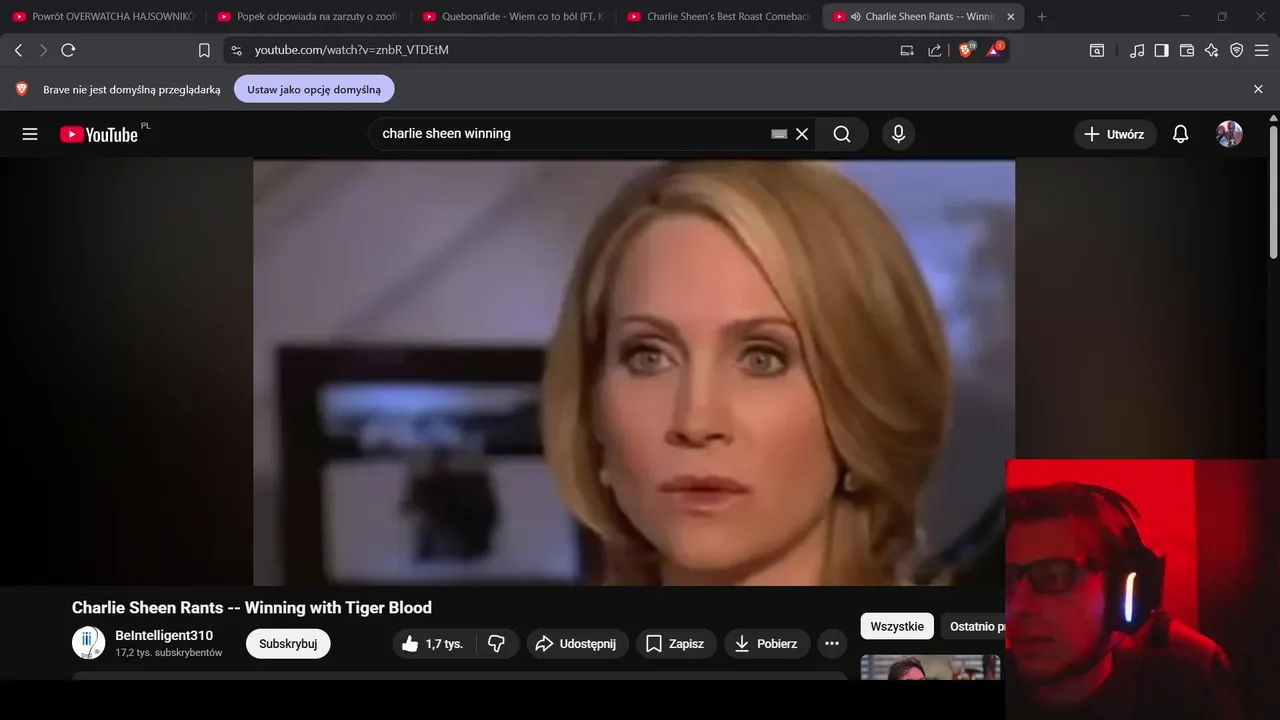Share video with Udostępnij
The image size is (1280, 720).
click(576, 644)
